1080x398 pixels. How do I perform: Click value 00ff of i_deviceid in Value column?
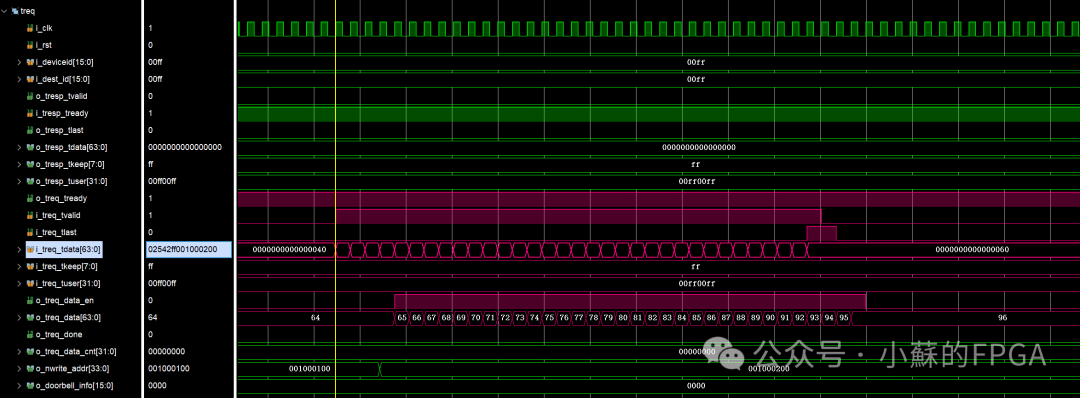pos(155,62)
